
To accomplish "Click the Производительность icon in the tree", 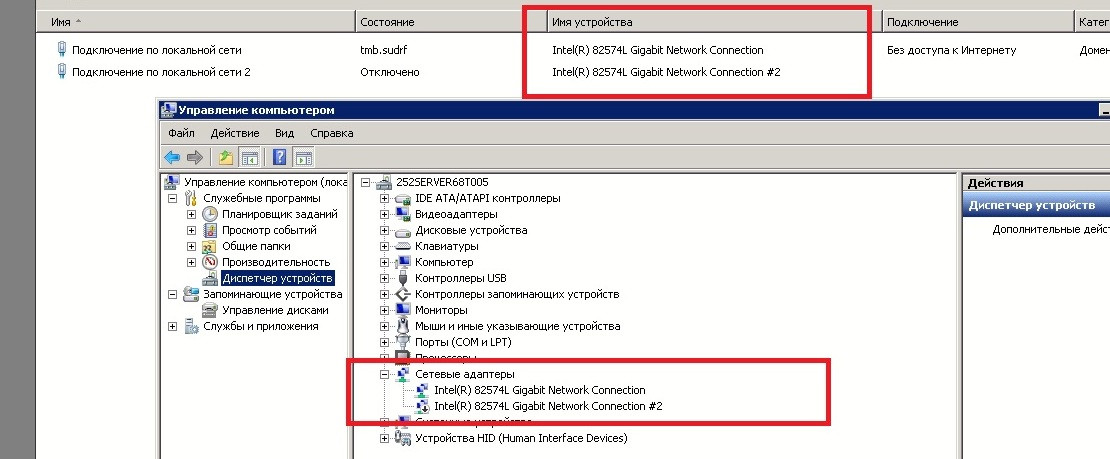I will pyautogui.click(x=210, y=262).
